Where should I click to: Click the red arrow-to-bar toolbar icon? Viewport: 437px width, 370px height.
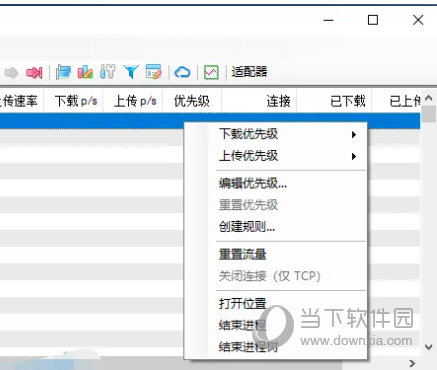[x=34, y=72]
